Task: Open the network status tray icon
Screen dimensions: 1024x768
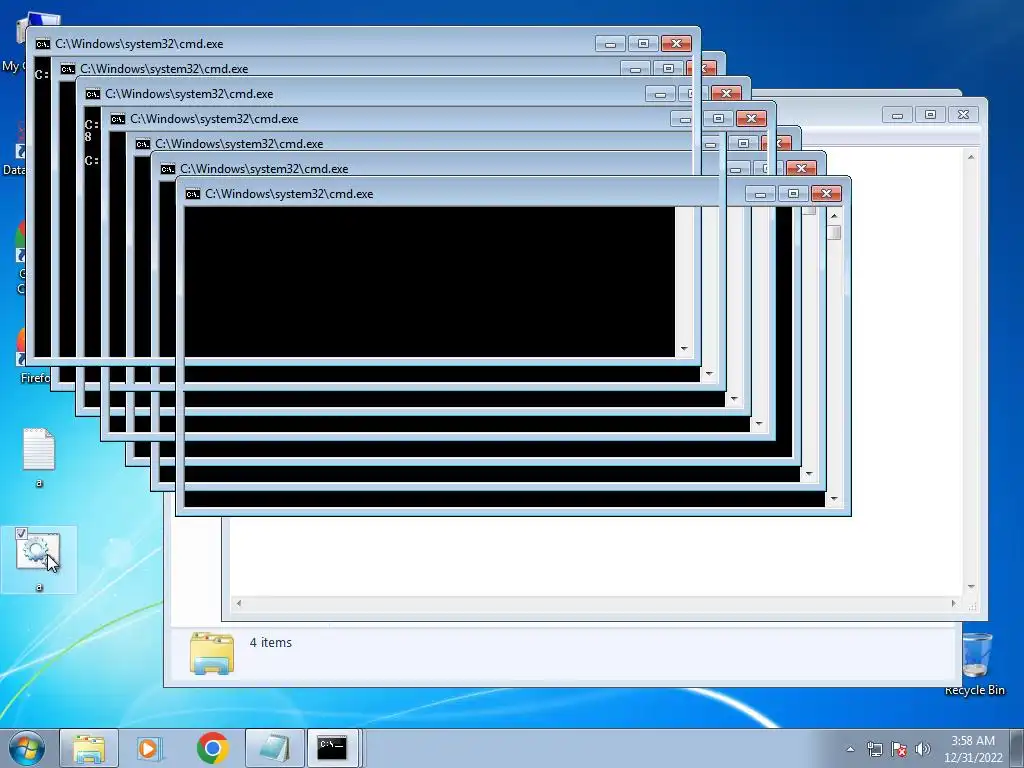Action: click(874, 749)
